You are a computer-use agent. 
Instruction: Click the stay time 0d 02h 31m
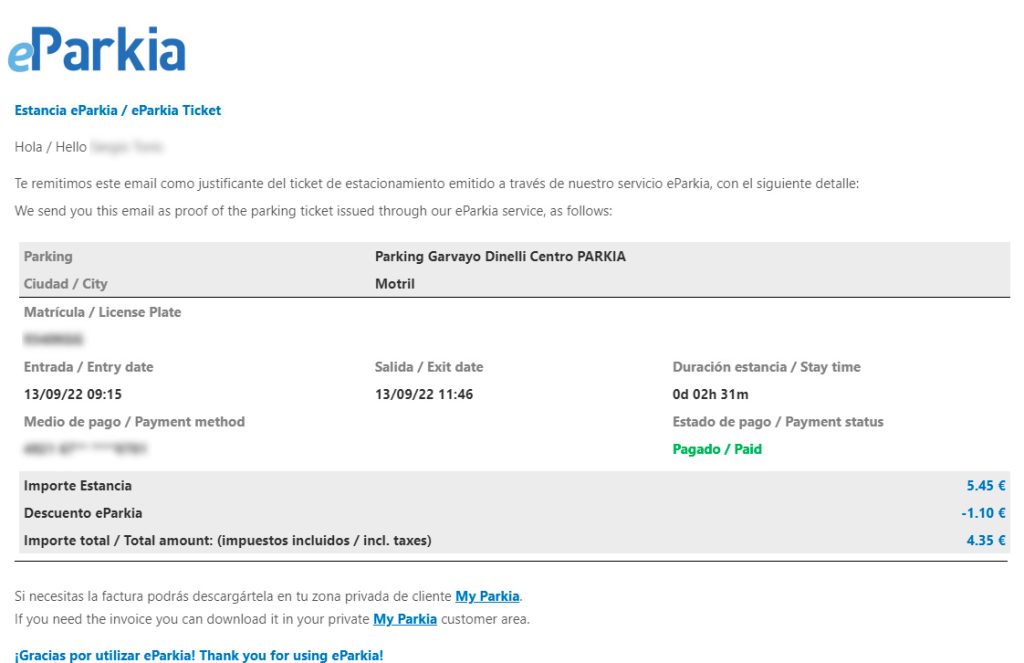coord(711,394)
